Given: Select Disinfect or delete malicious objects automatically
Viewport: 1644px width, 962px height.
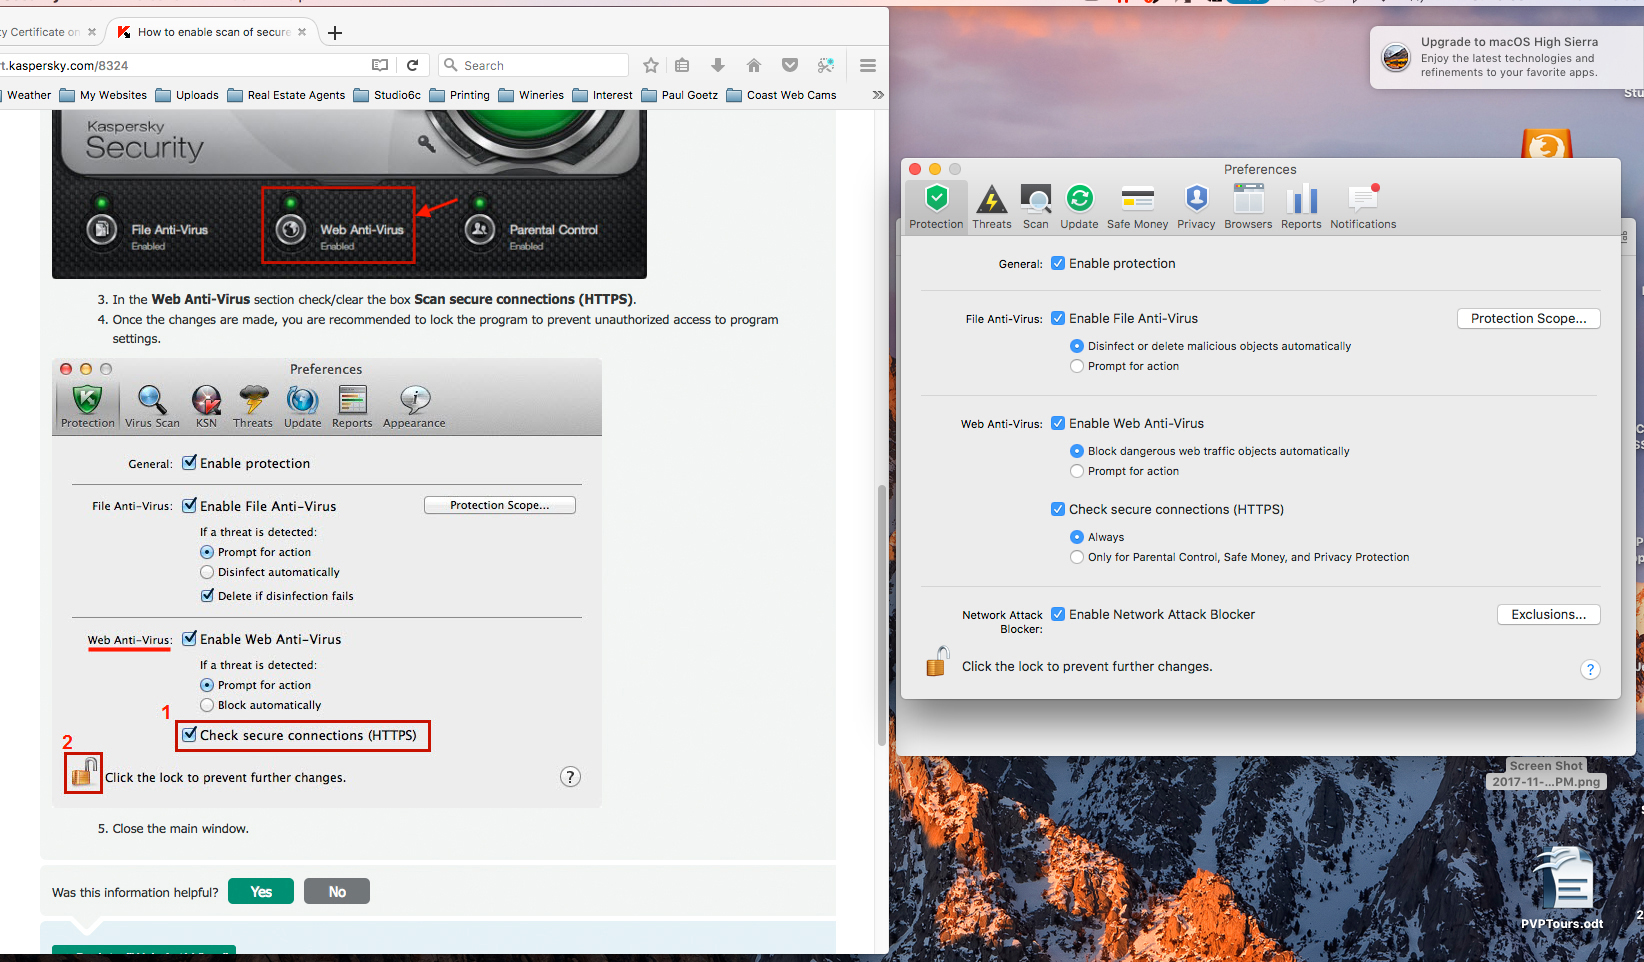Looking at the screenshot, I should click(1077, 346).
